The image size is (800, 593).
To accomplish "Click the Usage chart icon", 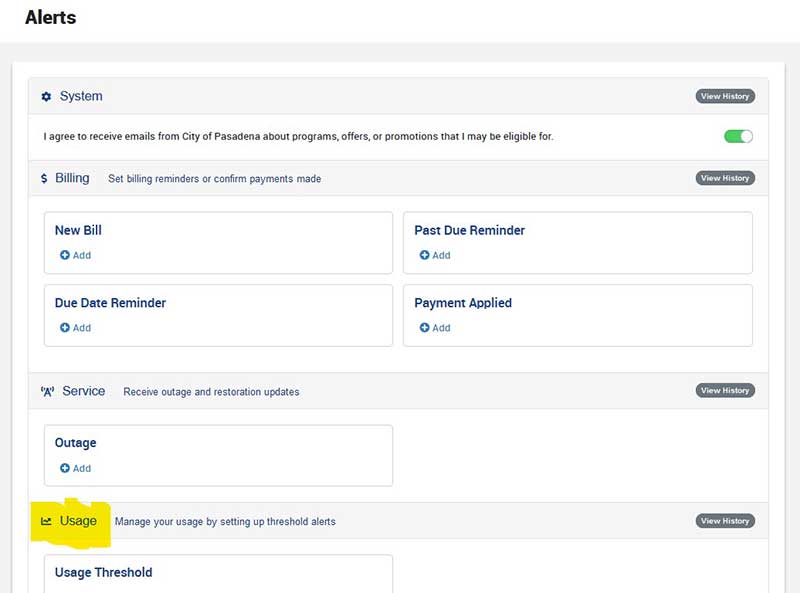I will pyautogui.click(x=46, y=521).
